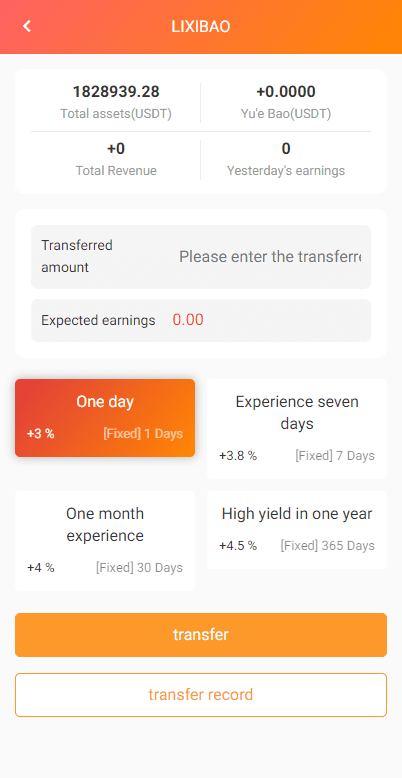Click the [Fixed] 7 Days label
Viewport: 402px width, 778px height.
tap(335, 455)
